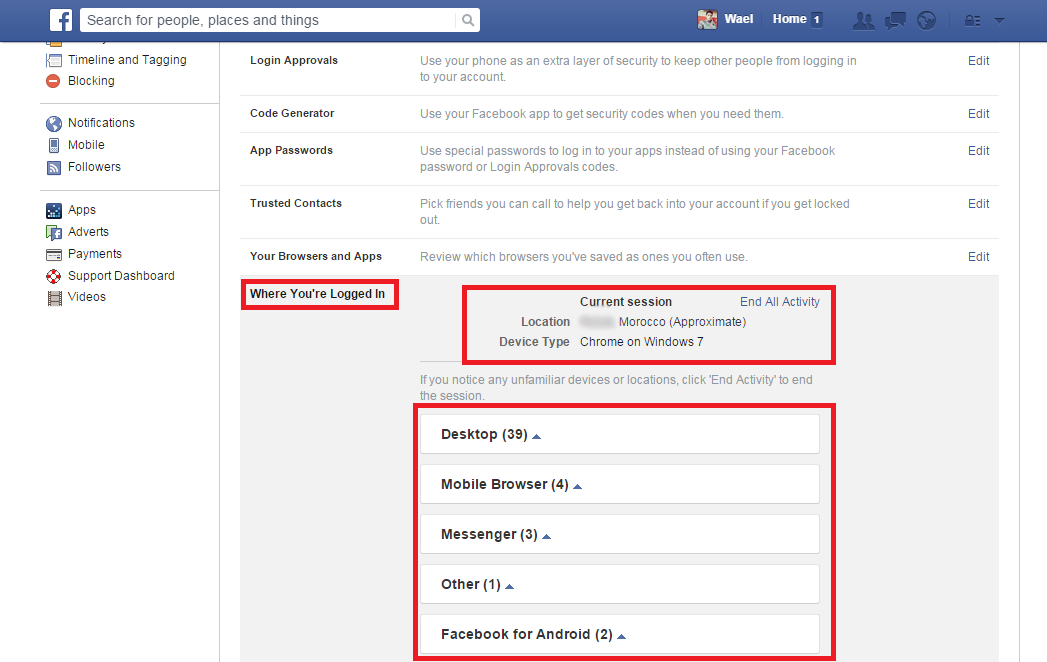Expand the Messenger (3) sessions
1047x662 pixels.
(x=620, y=534)
